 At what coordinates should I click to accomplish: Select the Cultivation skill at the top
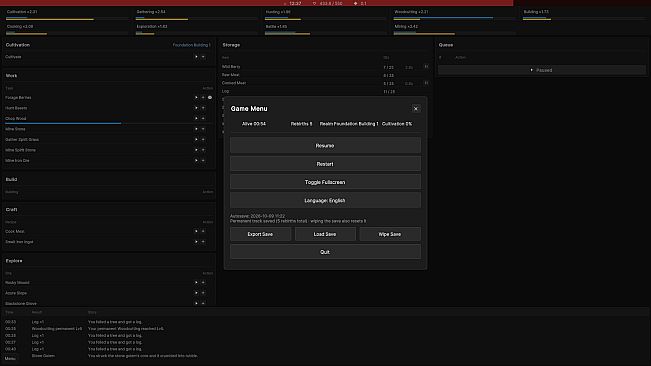[22, 12]
